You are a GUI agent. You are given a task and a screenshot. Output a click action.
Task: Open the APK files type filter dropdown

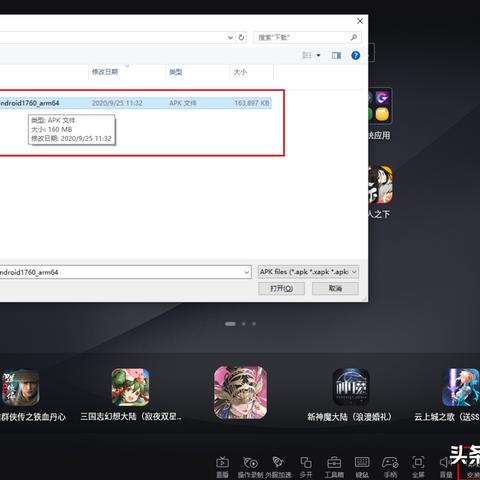[308, 272]
